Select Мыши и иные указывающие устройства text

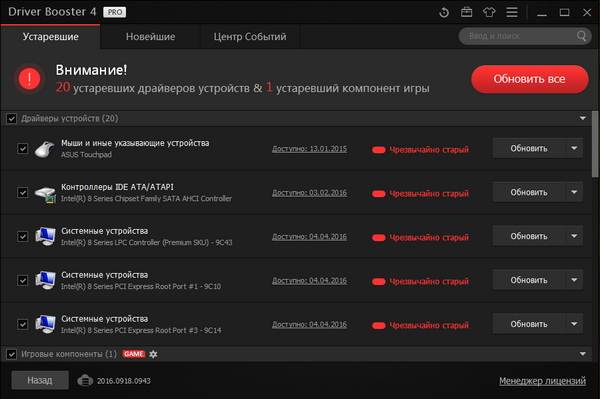point(135,143)
